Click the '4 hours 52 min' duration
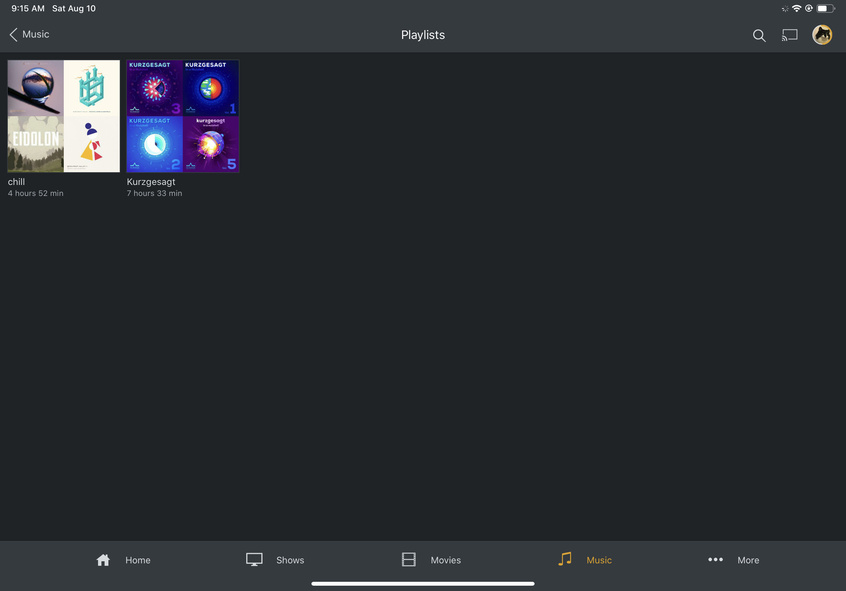 [x=36, y=193]
